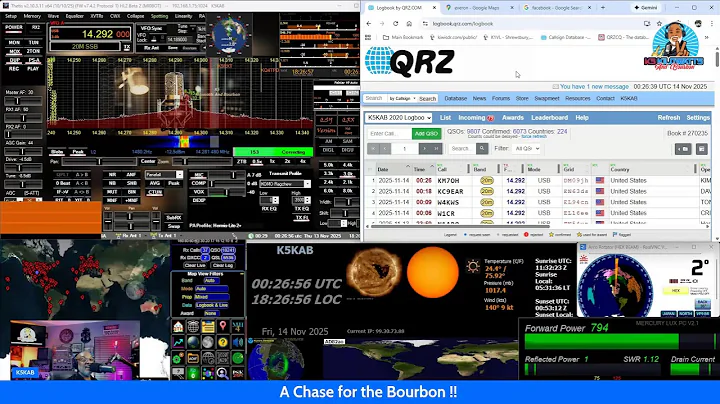Image resolution: width=720 pixels, height=404 pixels.
Task: Open the yellow calendar icon in map tools
Action: pos(208,326)
